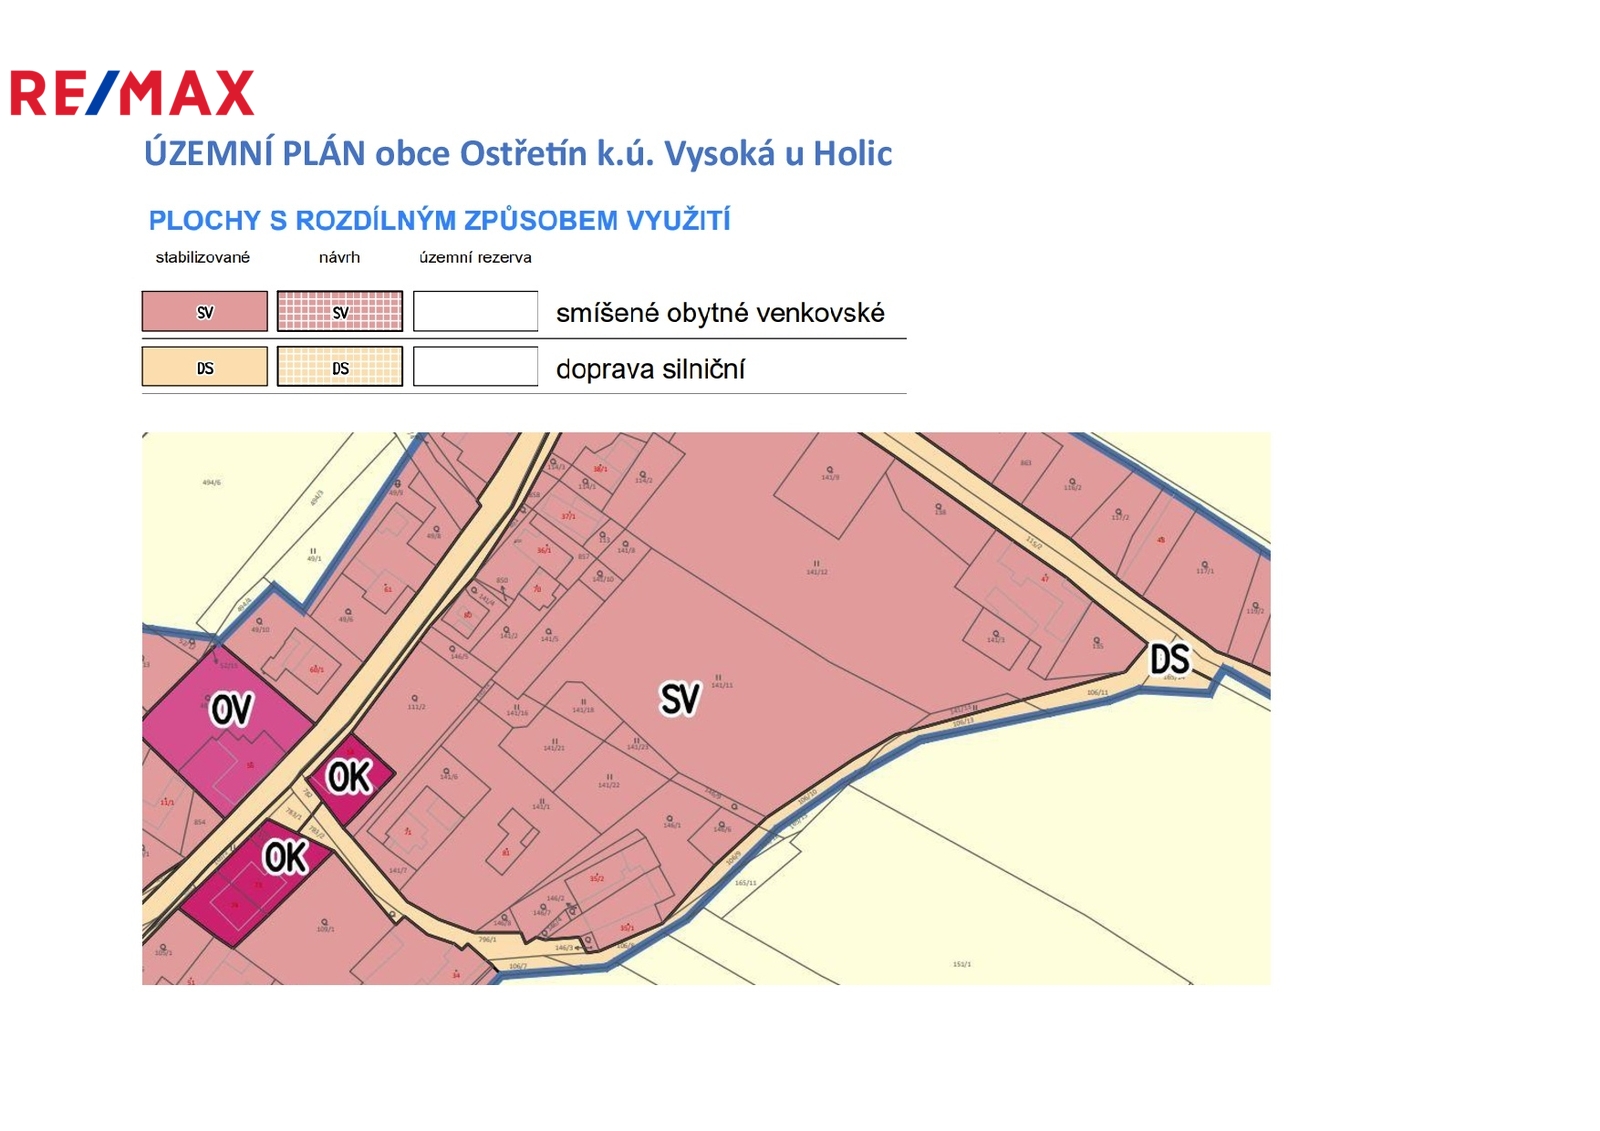
Task: Select the hatched SV proposal swatch
Action: (x=340, y=312)
